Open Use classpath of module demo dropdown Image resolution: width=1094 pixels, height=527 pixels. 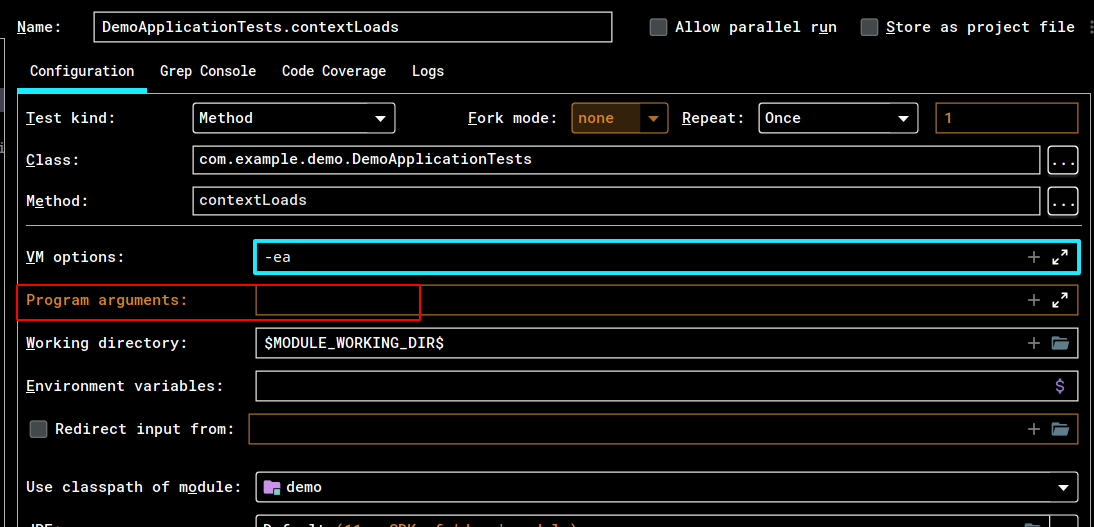(667, 487)
